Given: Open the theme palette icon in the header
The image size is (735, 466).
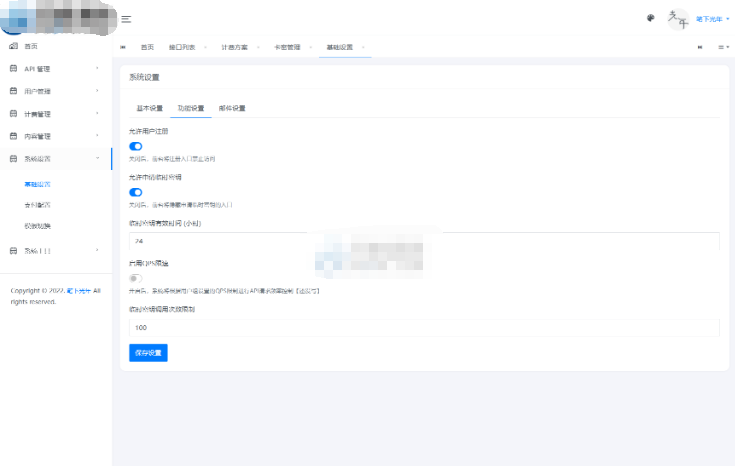Looking at the screenshot, I should coord(651,18).
